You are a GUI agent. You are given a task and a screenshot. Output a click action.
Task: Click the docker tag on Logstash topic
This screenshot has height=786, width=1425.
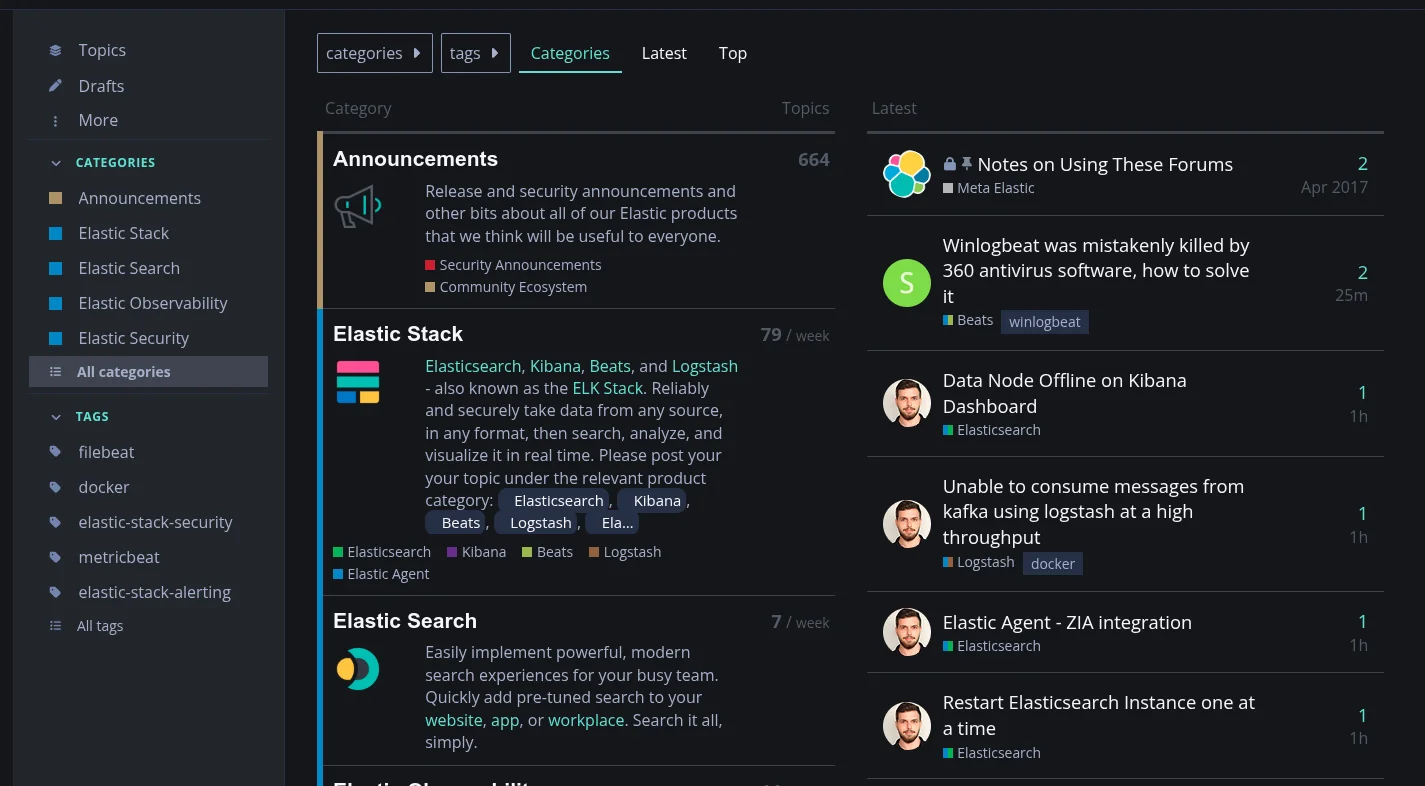(x=1053, y=564)
